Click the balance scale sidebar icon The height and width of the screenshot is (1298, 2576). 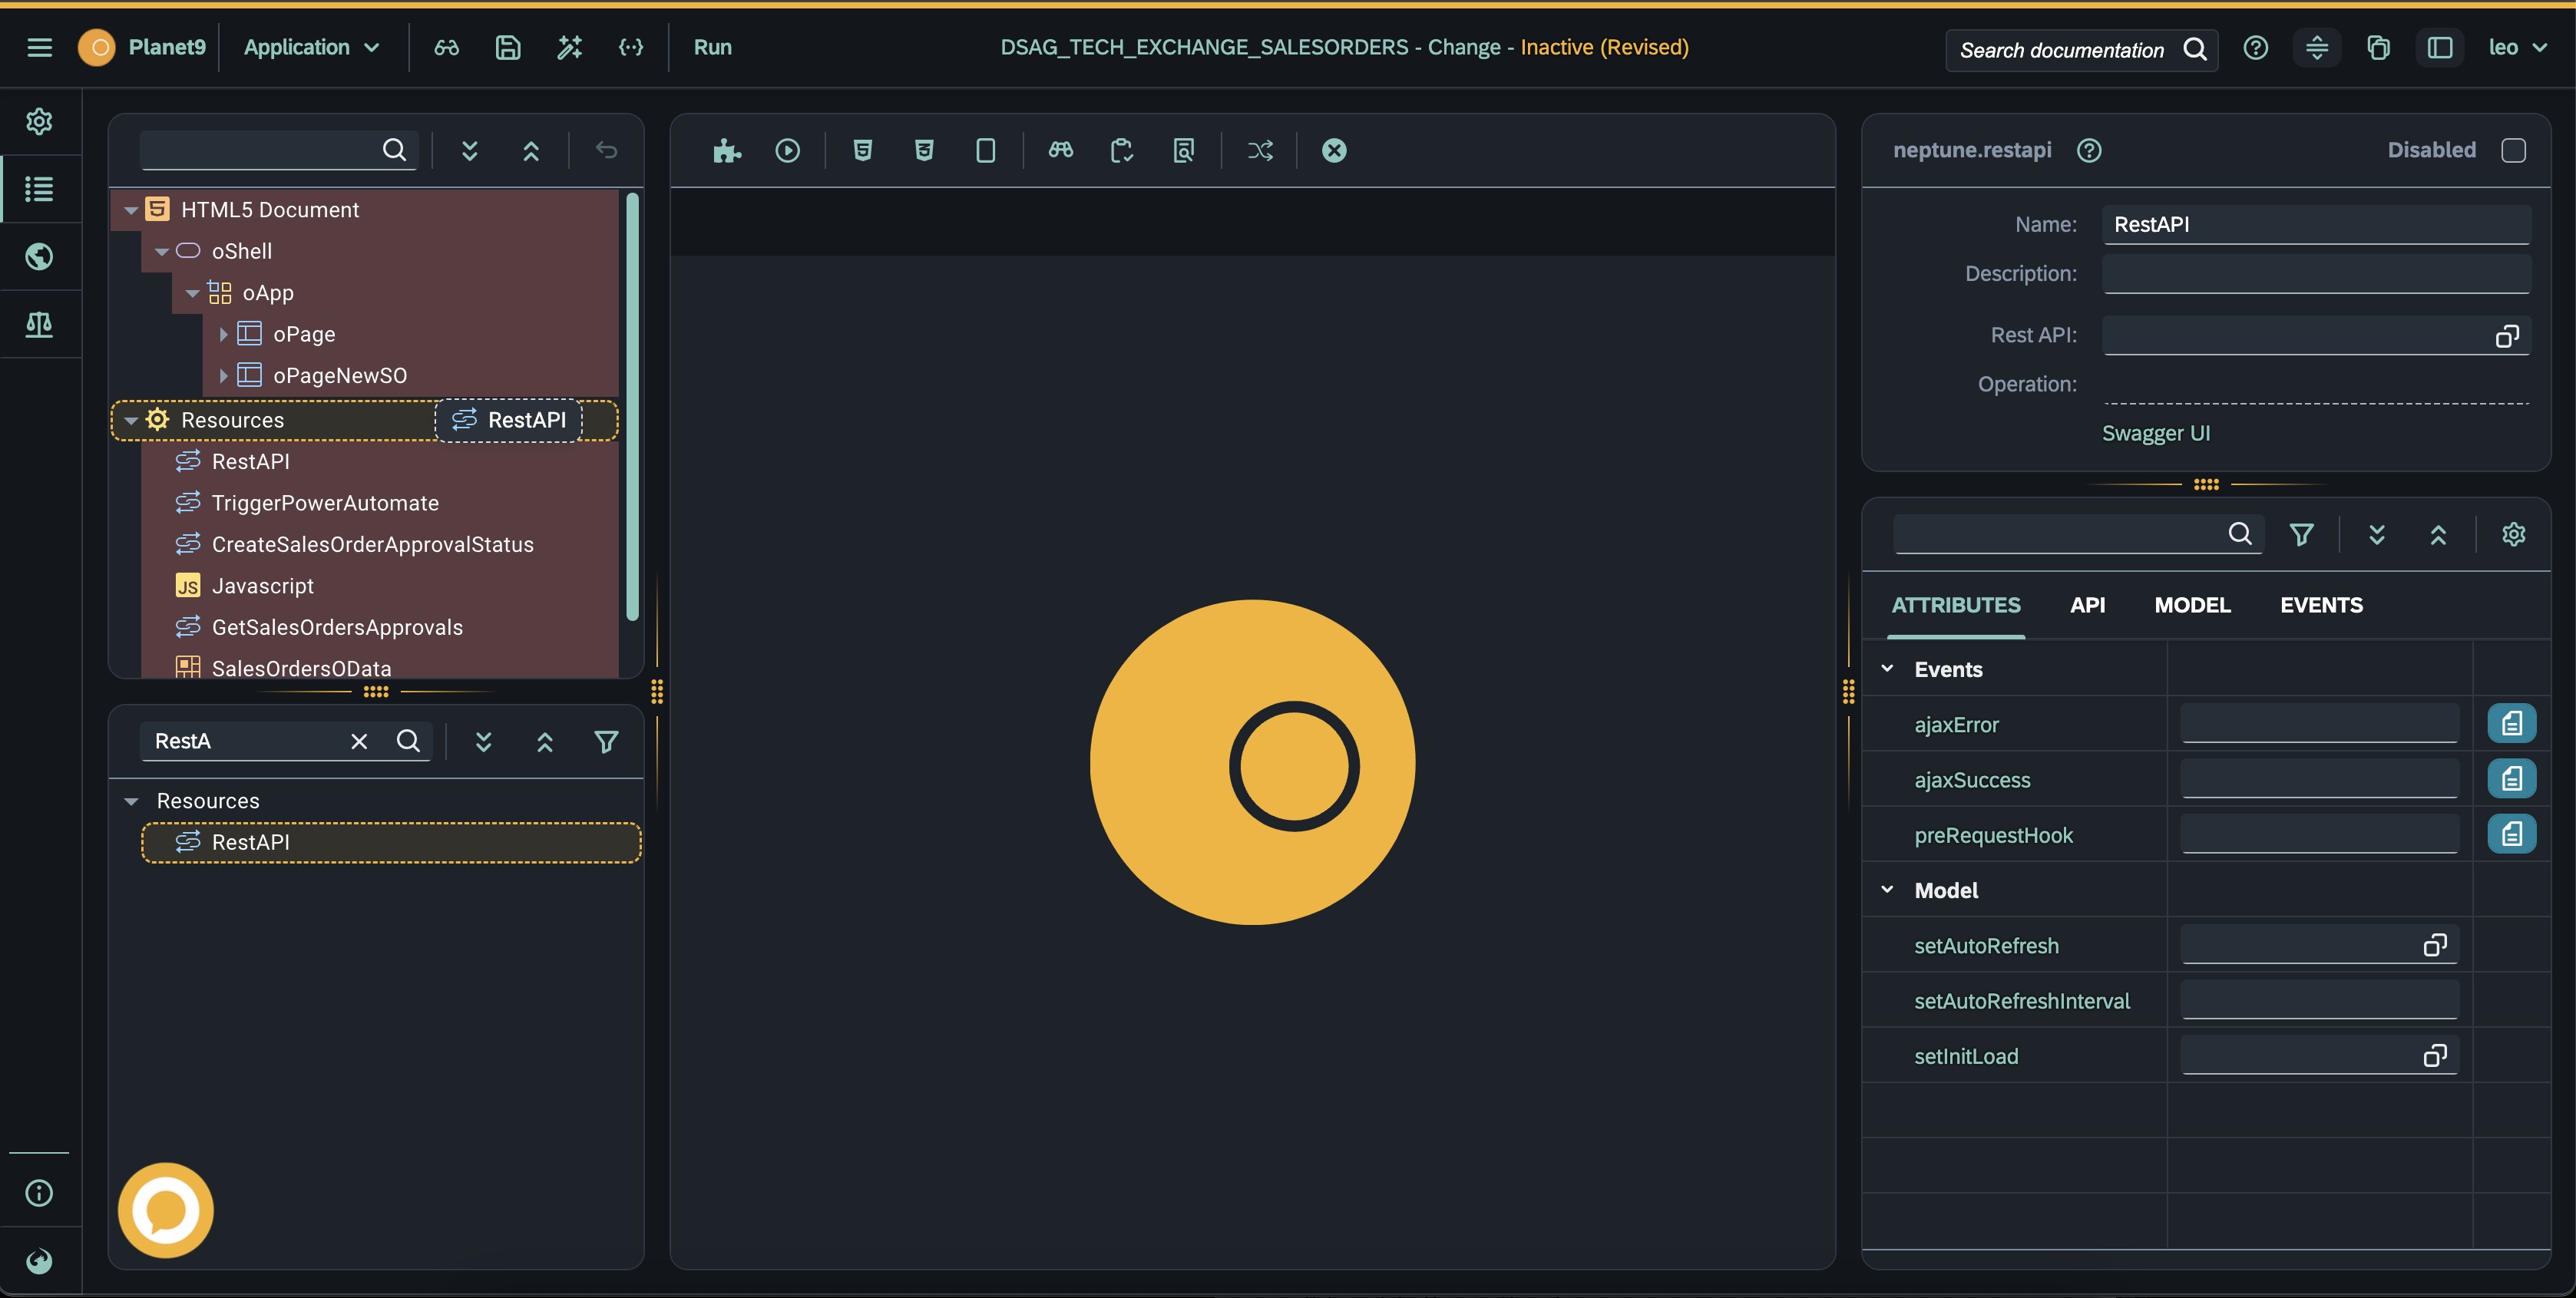click(x=39, y=324)
